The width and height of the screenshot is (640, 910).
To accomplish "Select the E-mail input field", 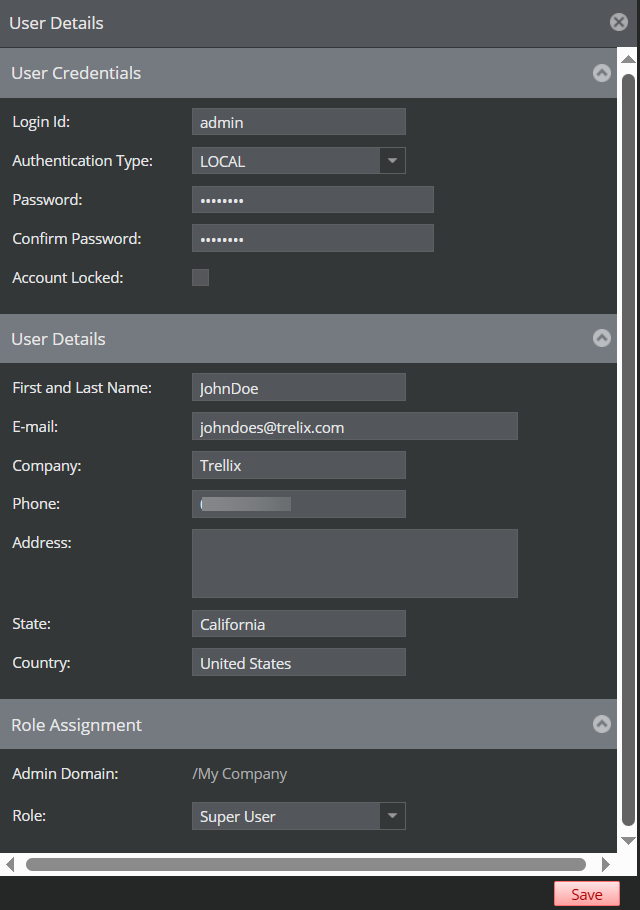I will click(355, 427).
